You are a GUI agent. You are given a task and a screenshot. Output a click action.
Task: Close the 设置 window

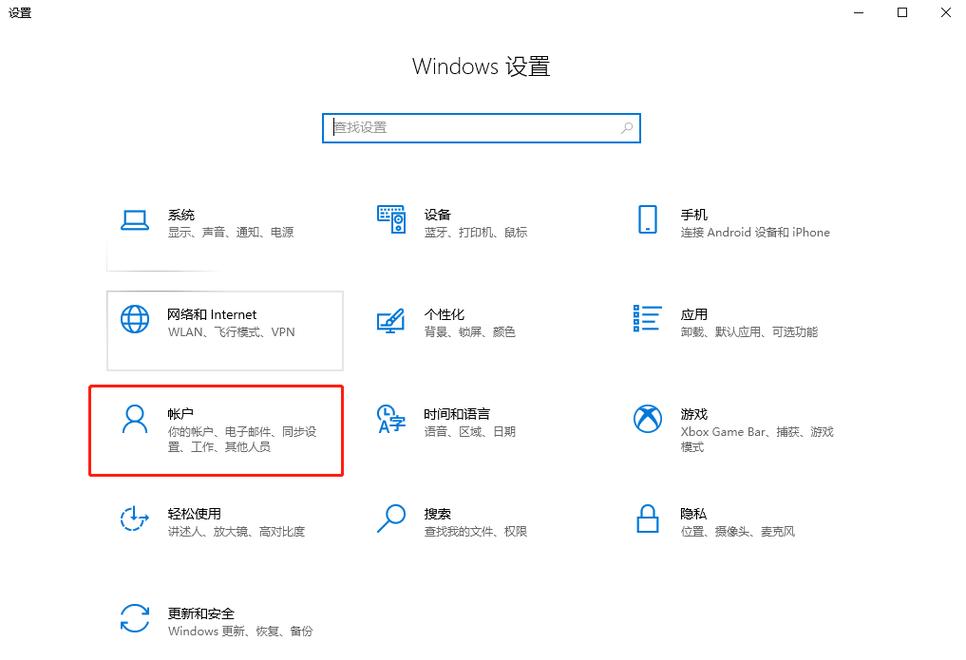pos(946,12)
